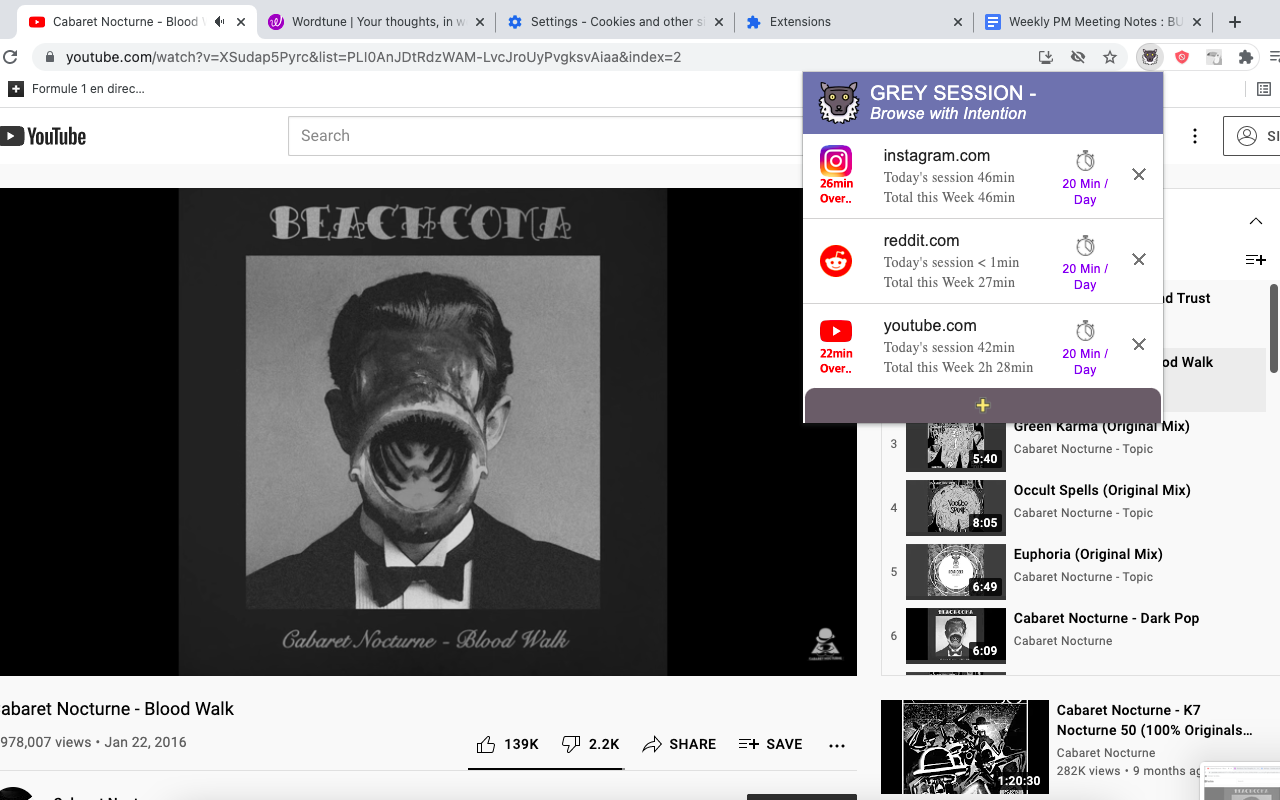Dislike the video with thumbs down
The width and height of the screenshot is (1280, 800).
[571, 744]
